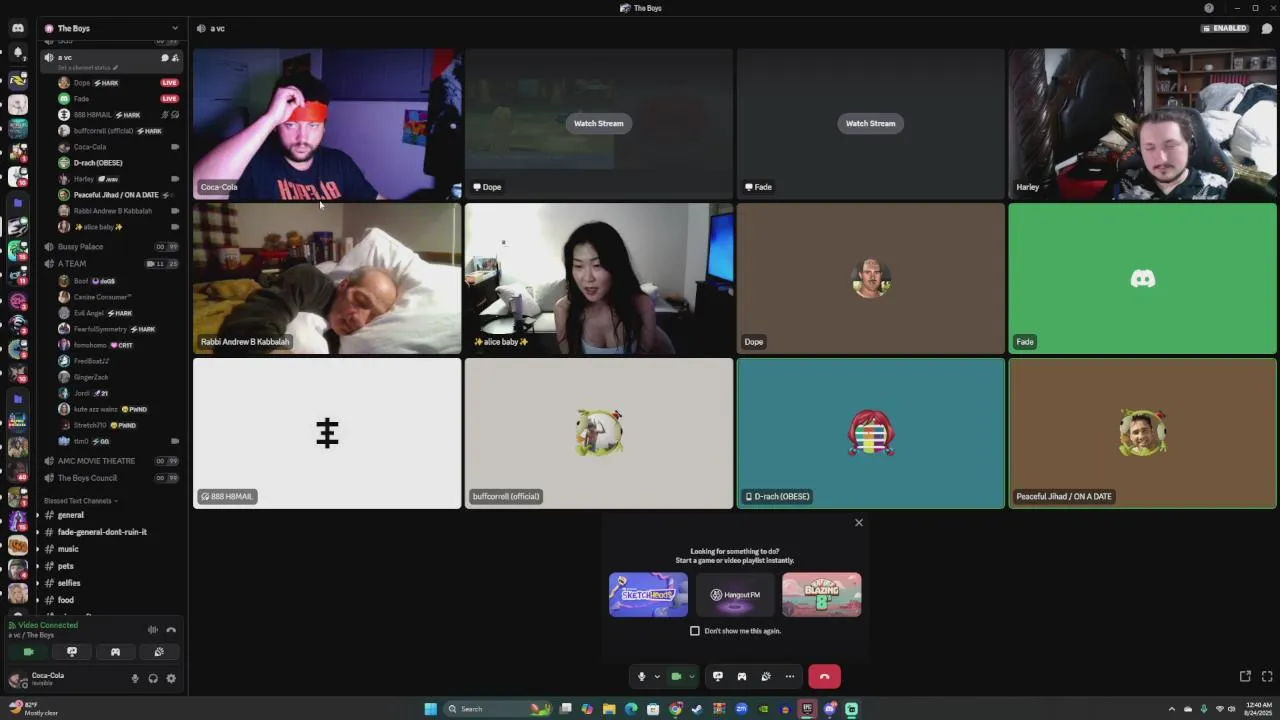Open chat panel icon beside ENABLED badge
1280x720 pixels.
[1267, 28]
